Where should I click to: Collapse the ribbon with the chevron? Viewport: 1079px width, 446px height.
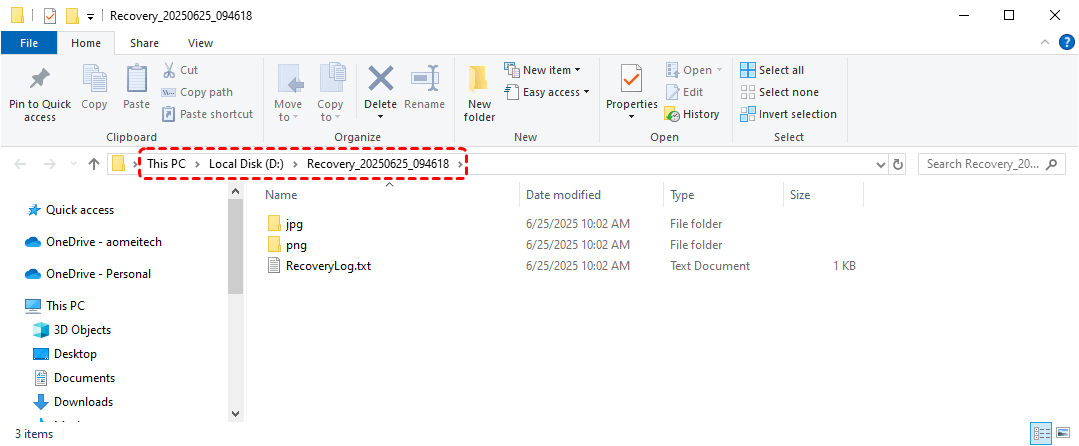click(1044, 43)
